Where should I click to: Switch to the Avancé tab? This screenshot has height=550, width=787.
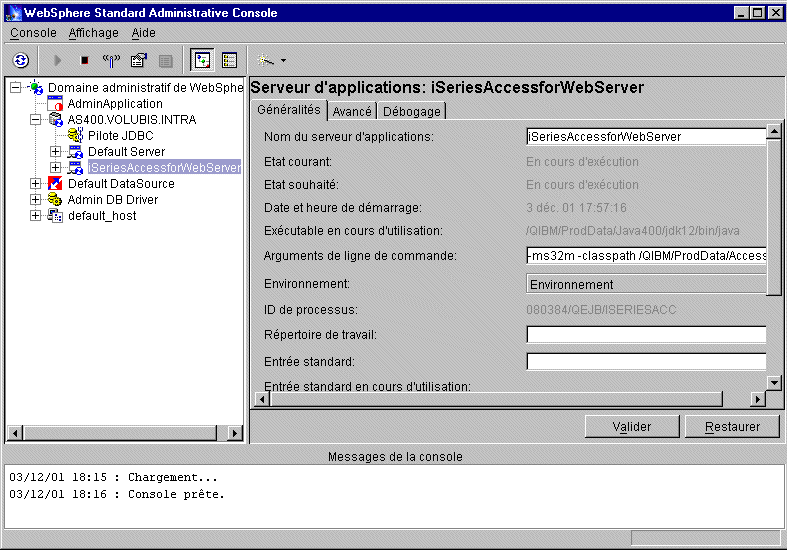tap(352, 111)
